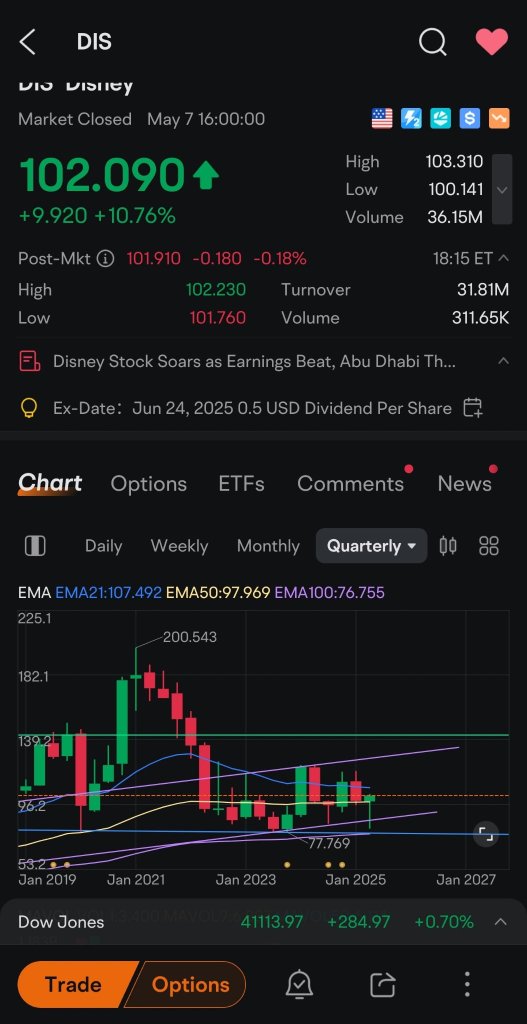The width and height of the screenshot is (527, 1024).
Task: Expand the Dow Jones index bar chevron
Action: pos(500,922)
